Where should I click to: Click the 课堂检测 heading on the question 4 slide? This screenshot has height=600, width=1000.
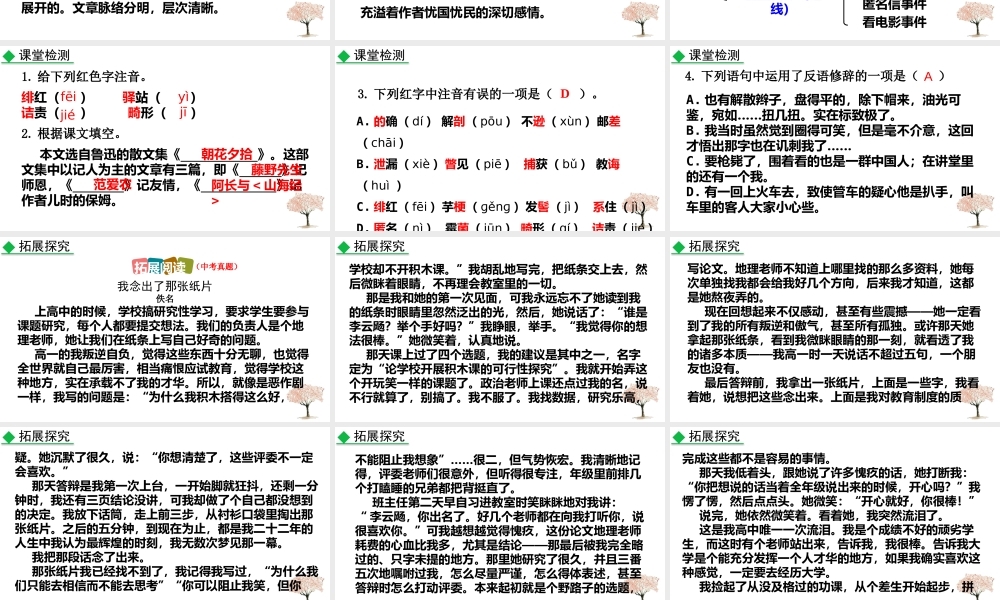click(x=714, y=55)
